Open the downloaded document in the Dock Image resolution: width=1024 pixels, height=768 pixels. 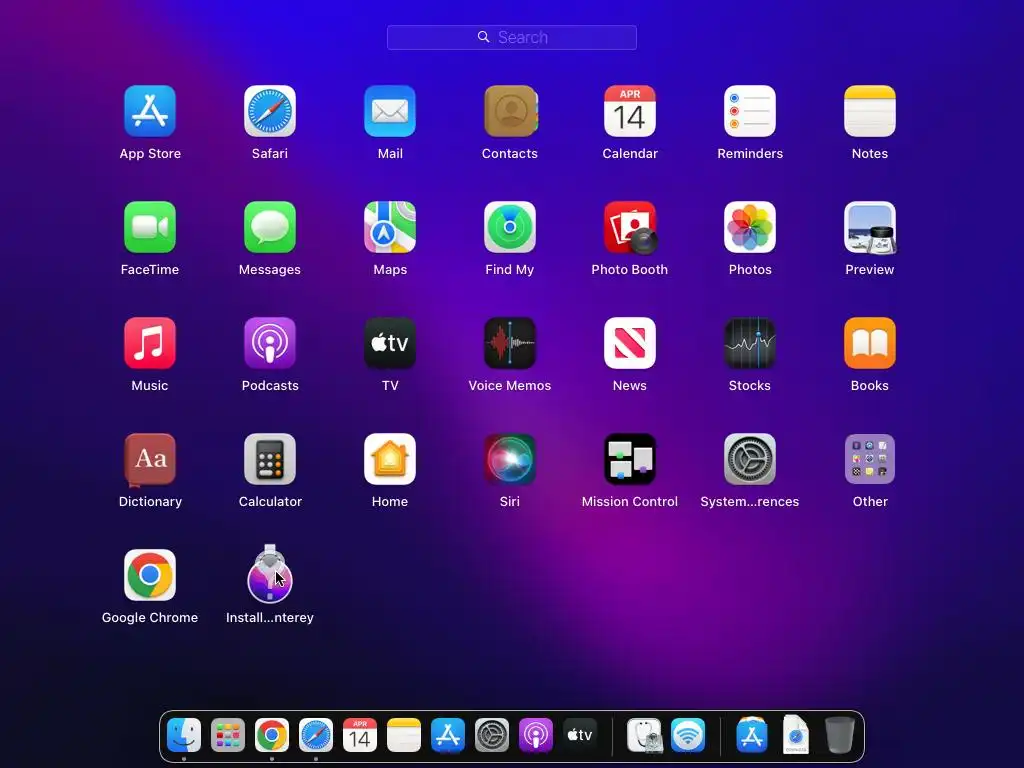pyautogui.click(x=795, y=735)
